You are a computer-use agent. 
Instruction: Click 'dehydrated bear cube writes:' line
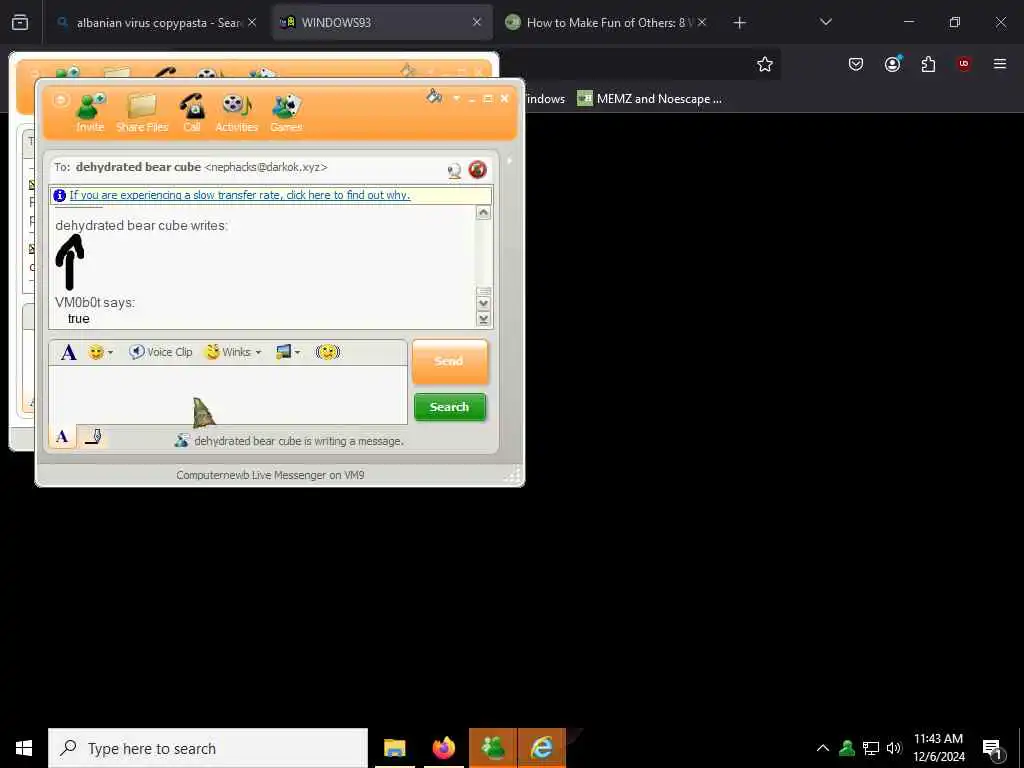click(x=142, y=226)
